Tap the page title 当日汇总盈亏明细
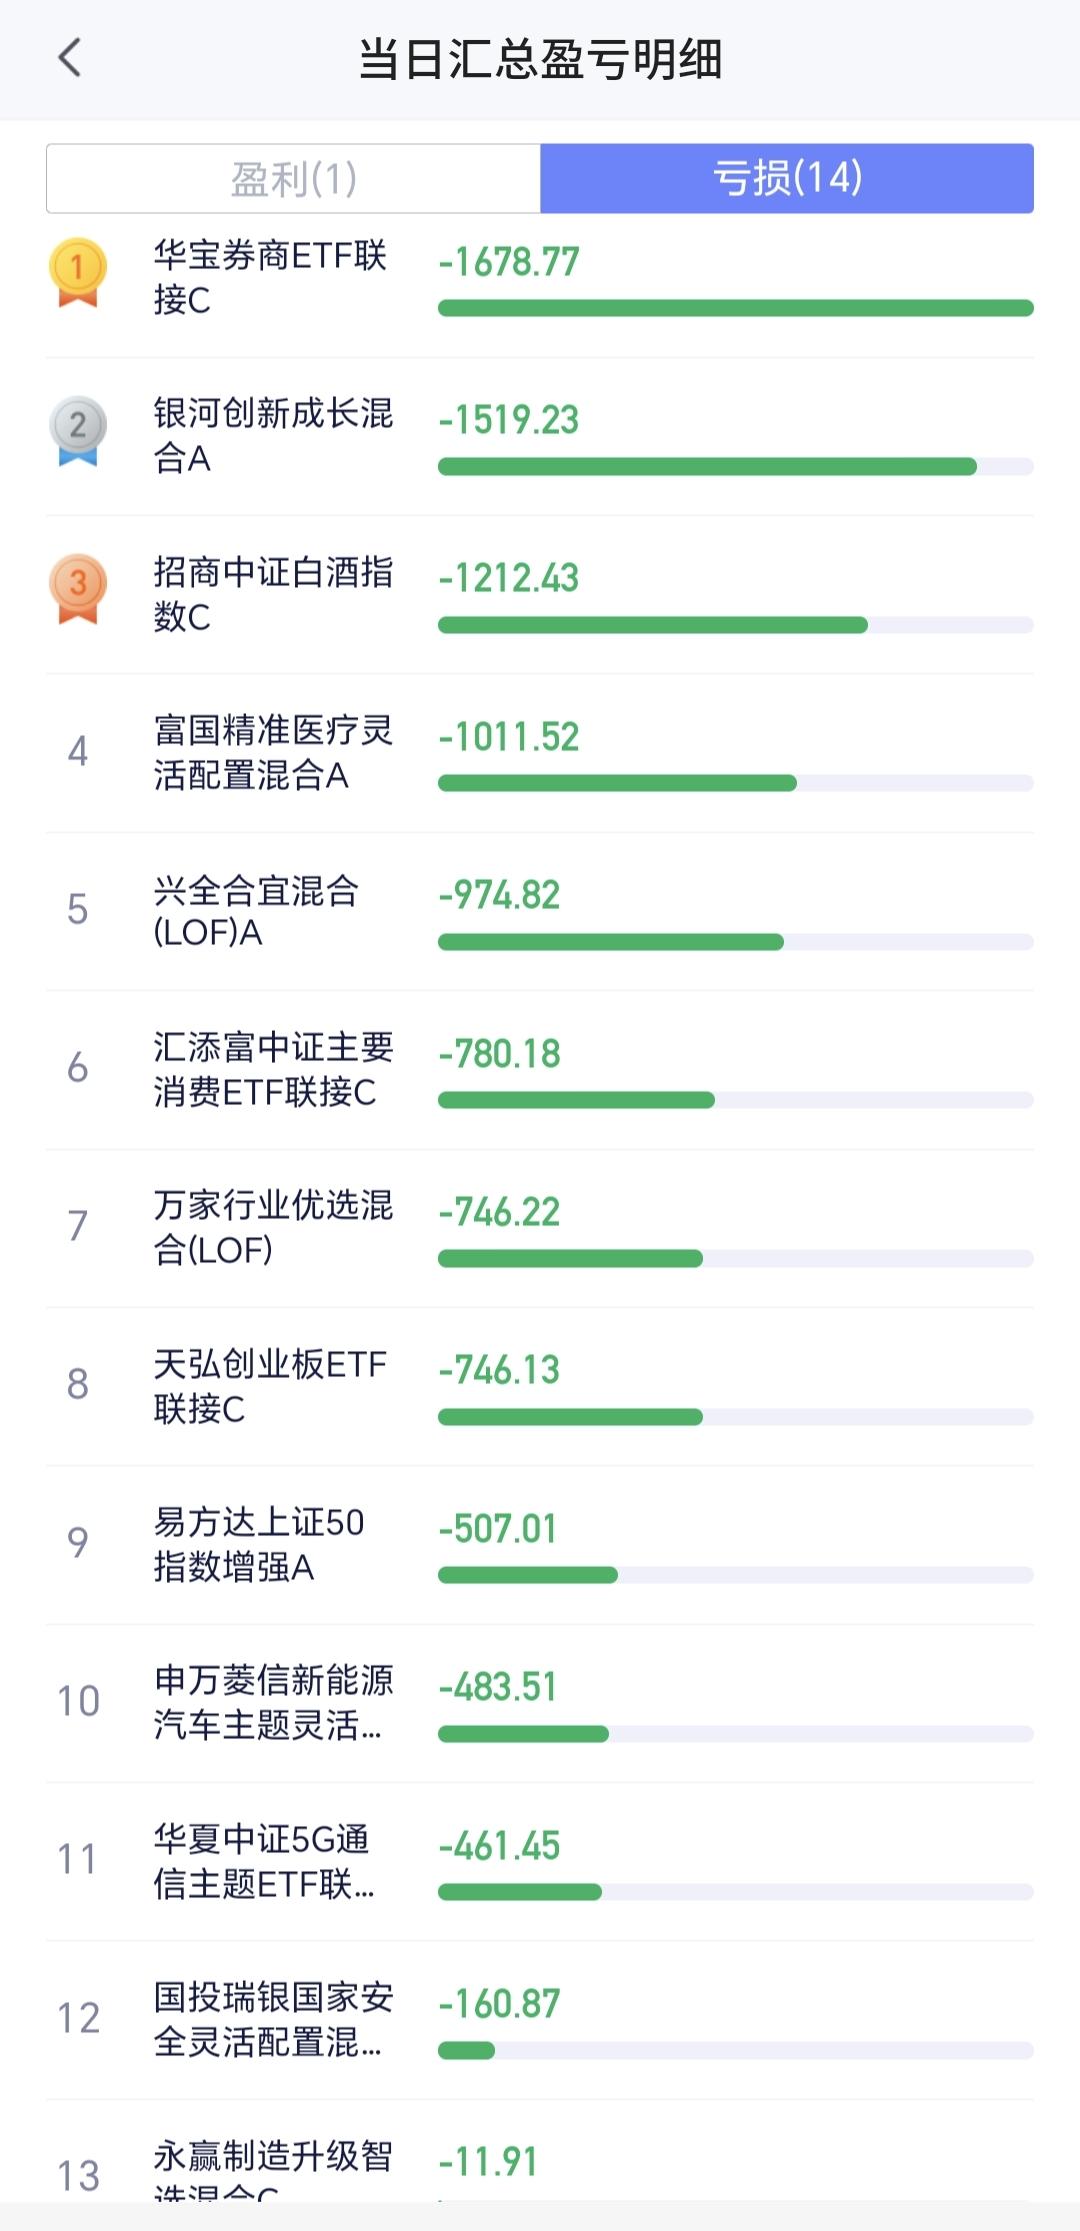Image resolution: width=1080 pixels, height=2231 pixels. [540, 59]
